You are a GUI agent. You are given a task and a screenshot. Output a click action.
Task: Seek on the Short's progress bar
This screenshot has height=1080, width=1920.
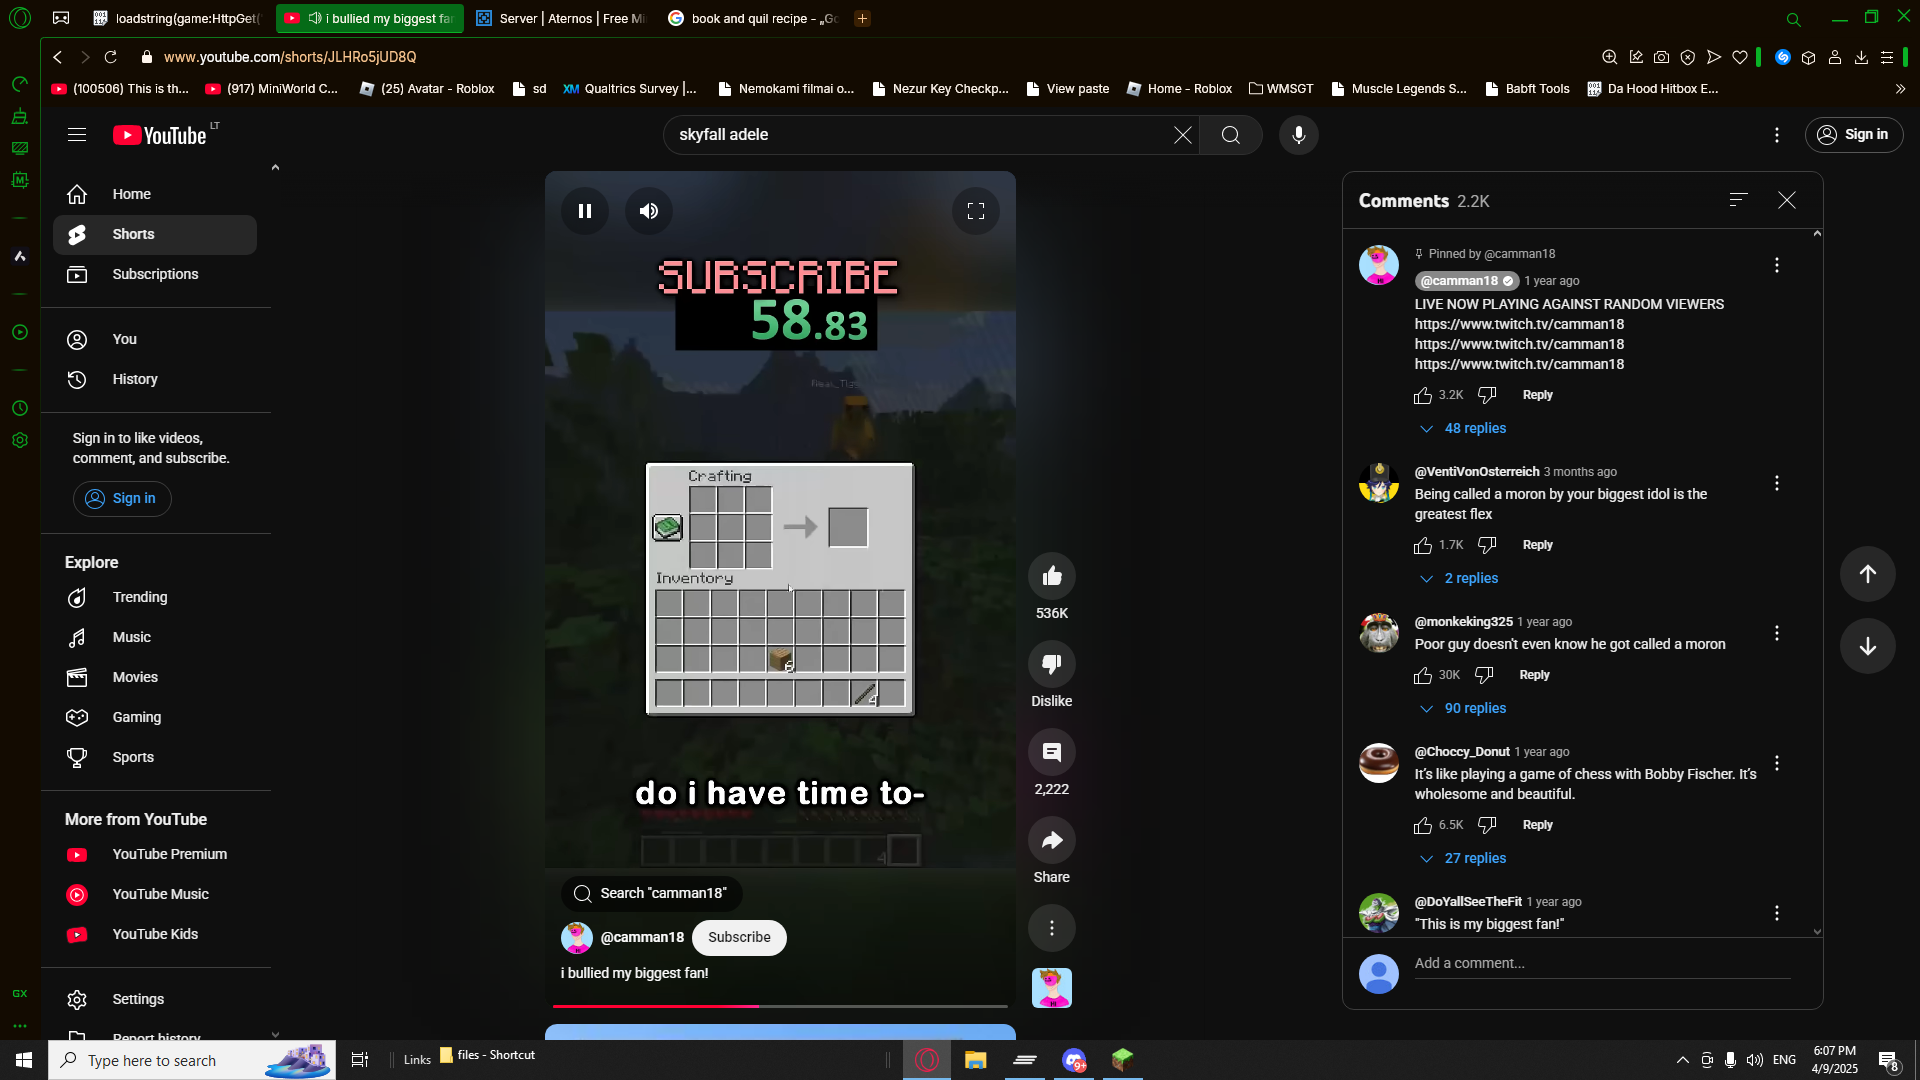780,1006
